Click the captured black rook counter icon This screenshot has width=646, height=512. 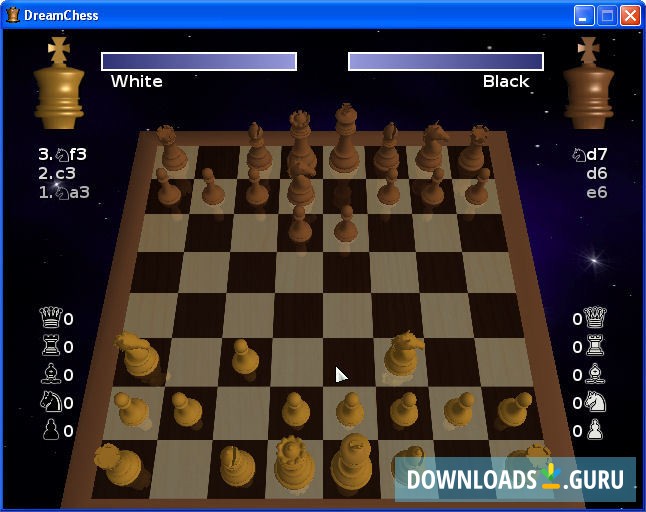[51, 345]
